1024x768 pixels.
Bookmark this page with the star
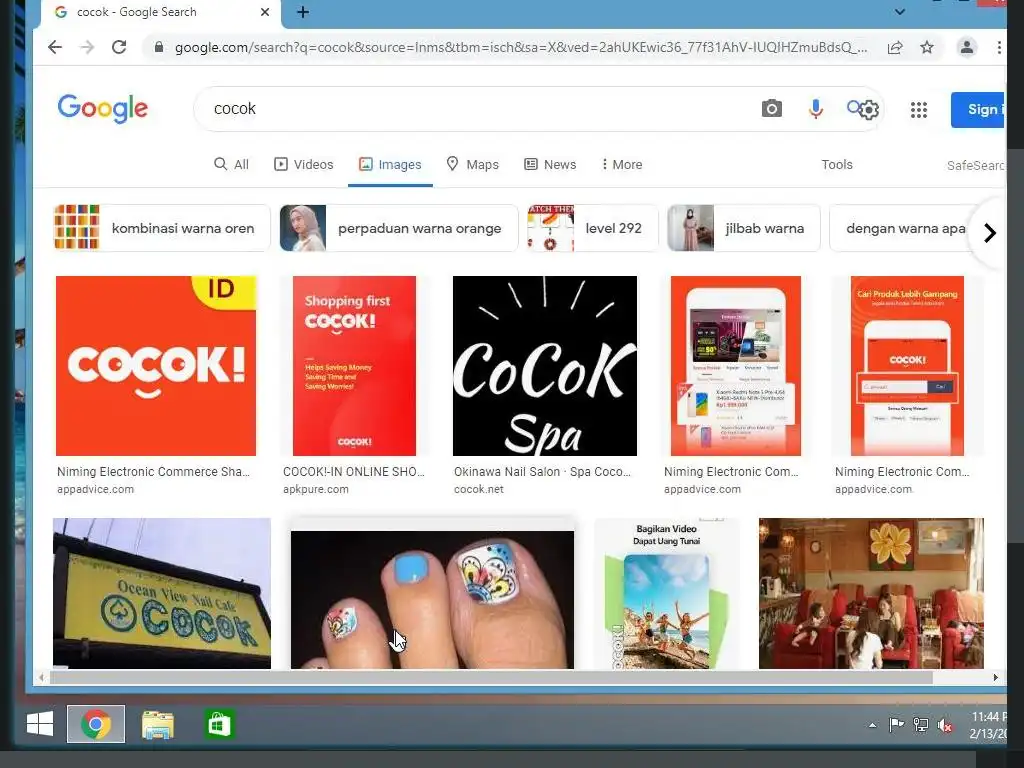pyautogui.click(x=927, y=47)
